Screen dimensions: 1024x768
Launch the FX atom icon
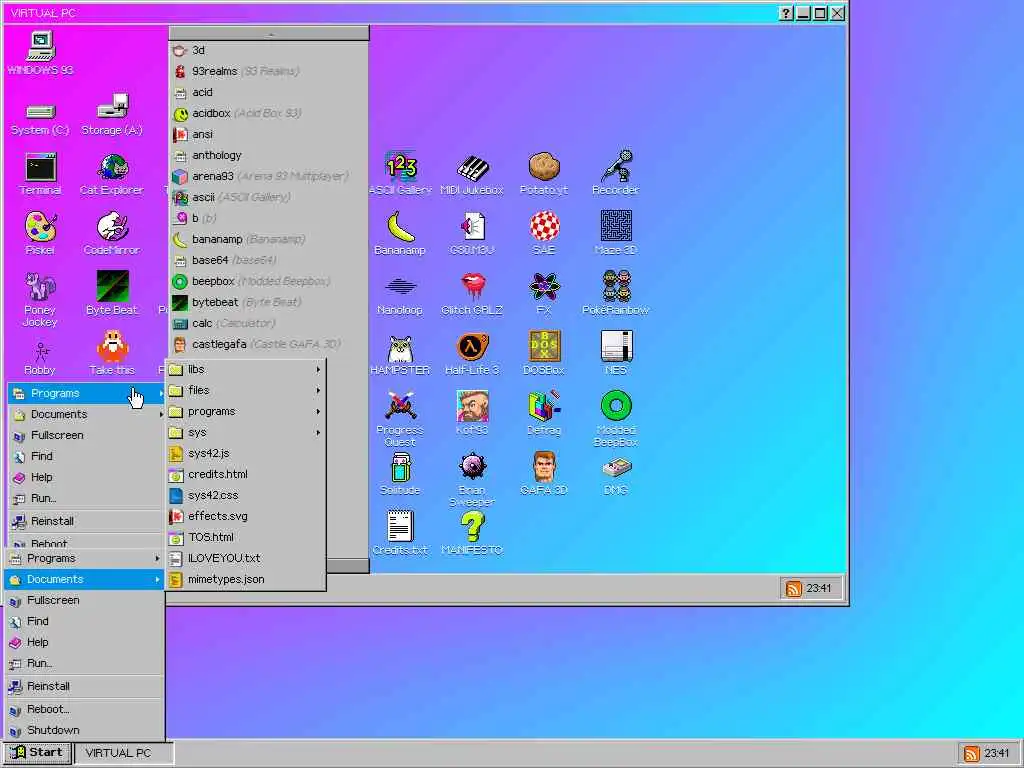point(543,294)
